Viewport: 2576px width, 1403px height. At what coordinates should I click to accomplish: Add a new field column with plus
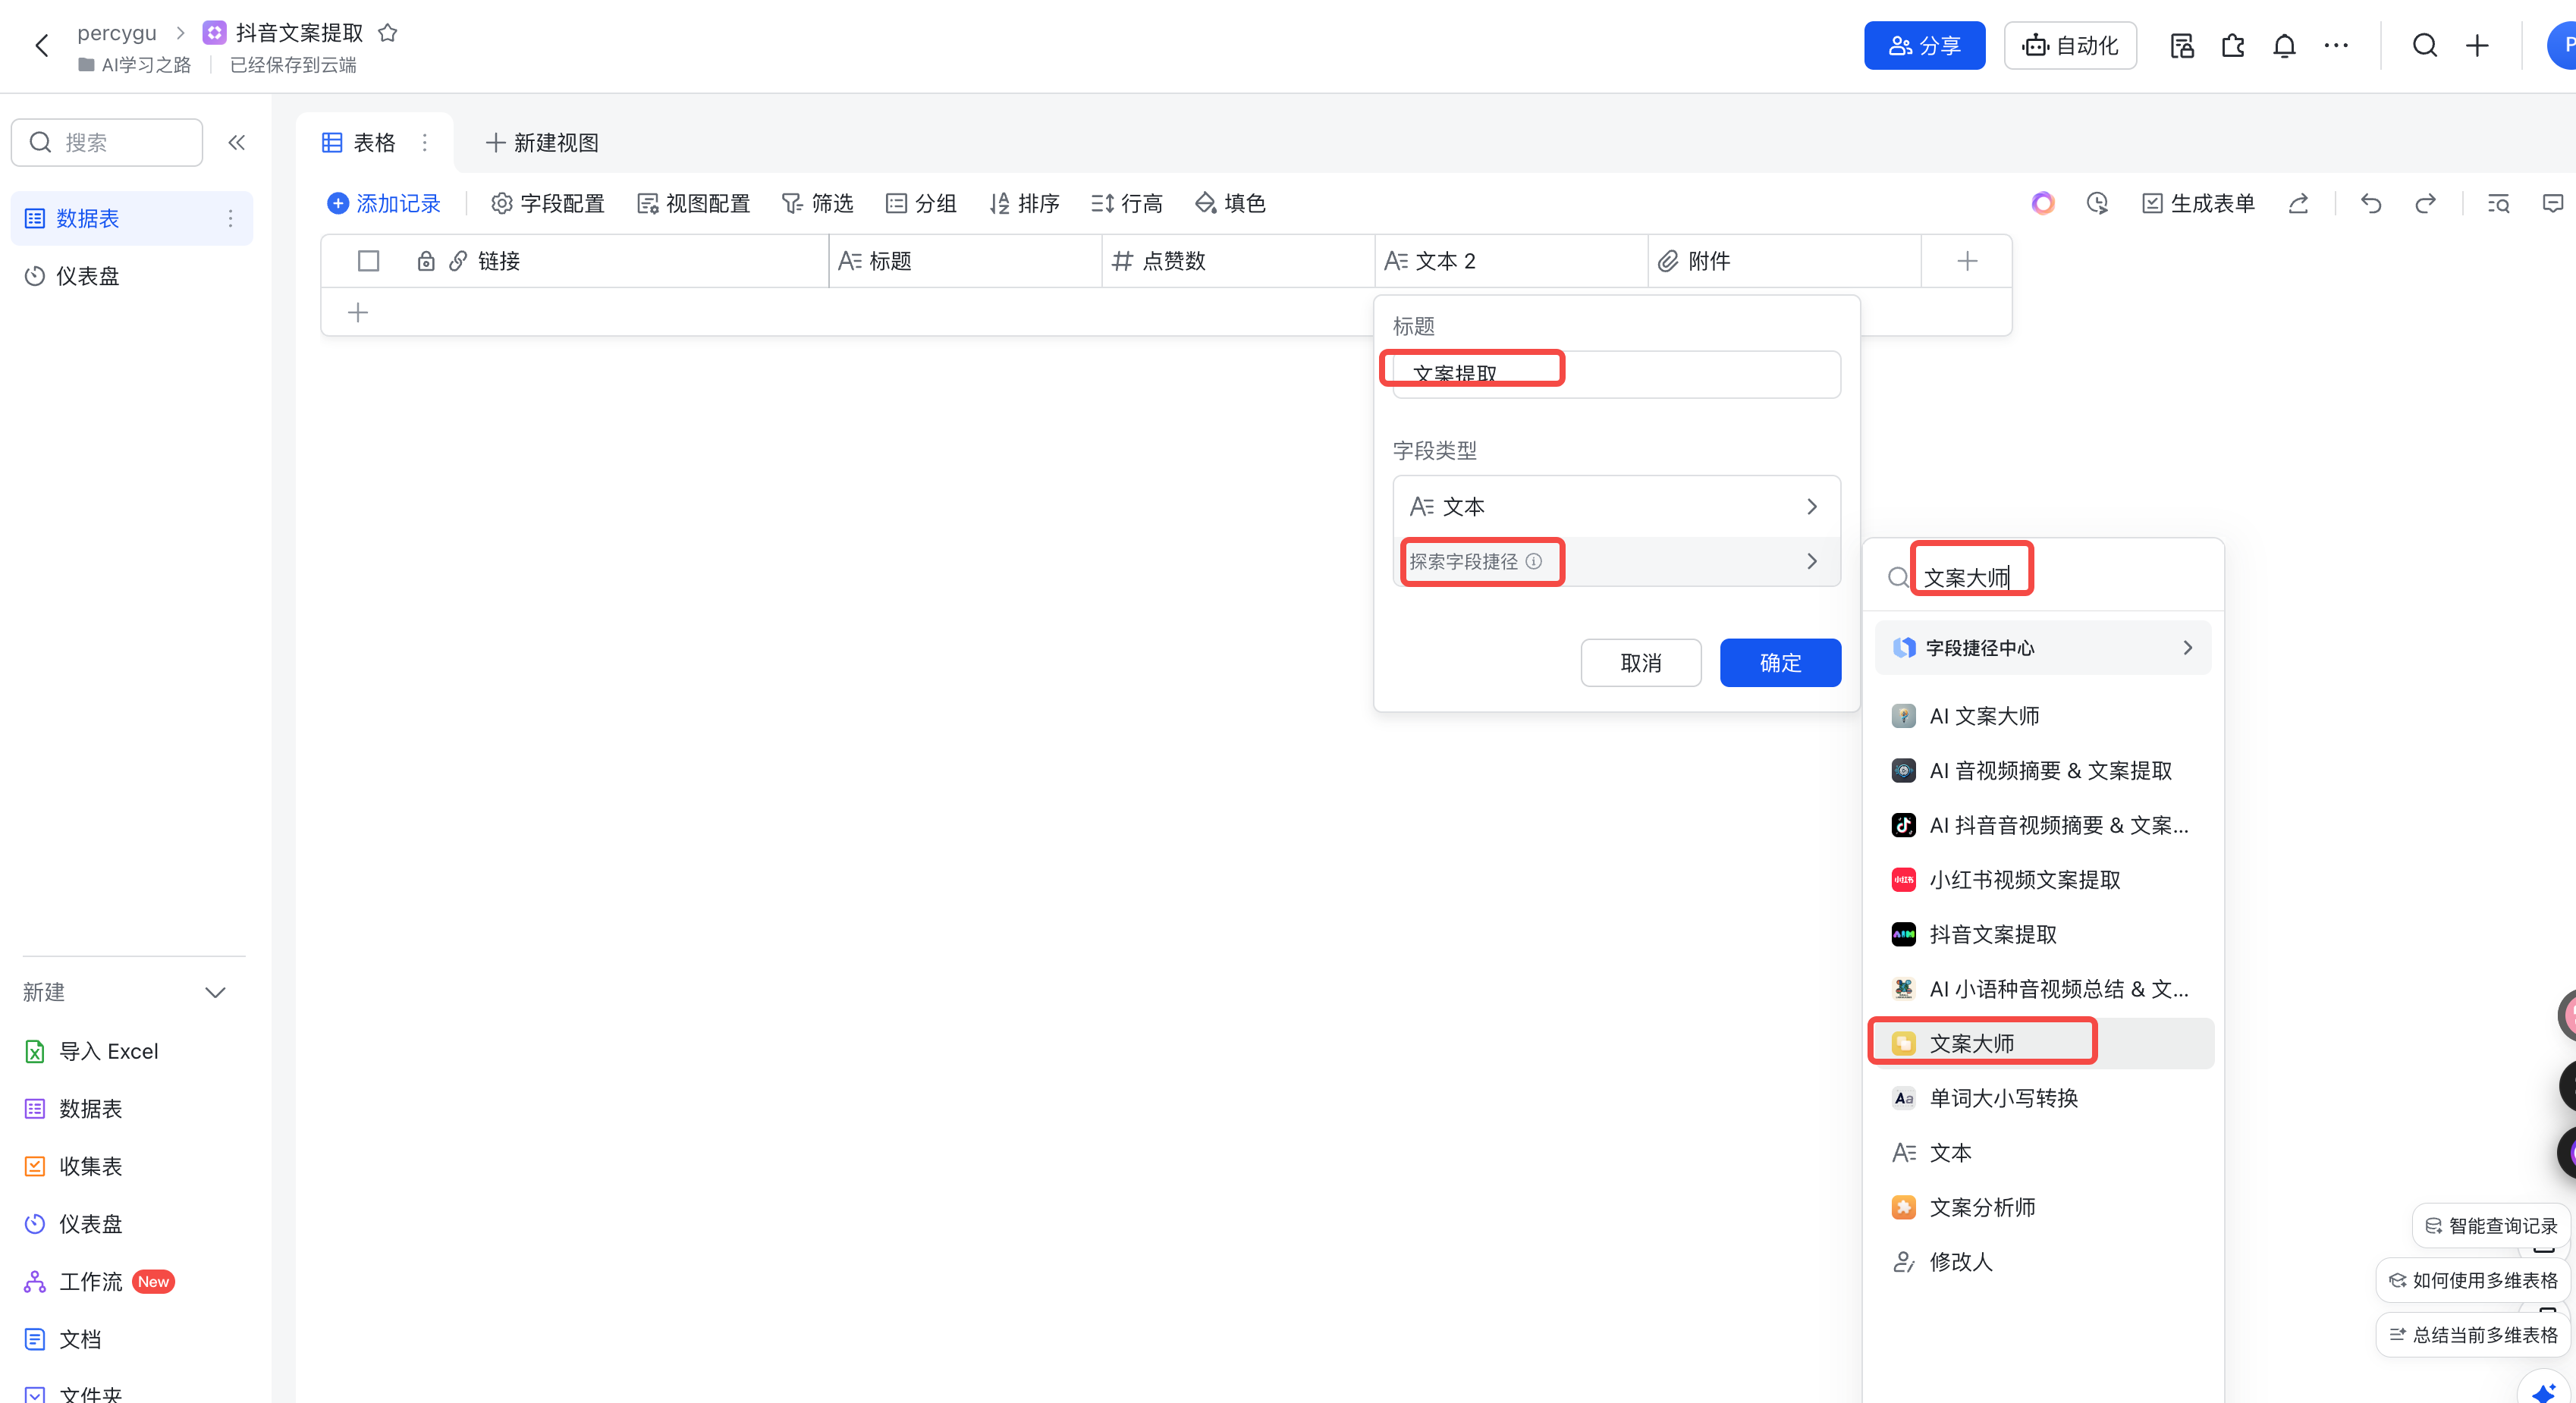(x=1967, y=261)
